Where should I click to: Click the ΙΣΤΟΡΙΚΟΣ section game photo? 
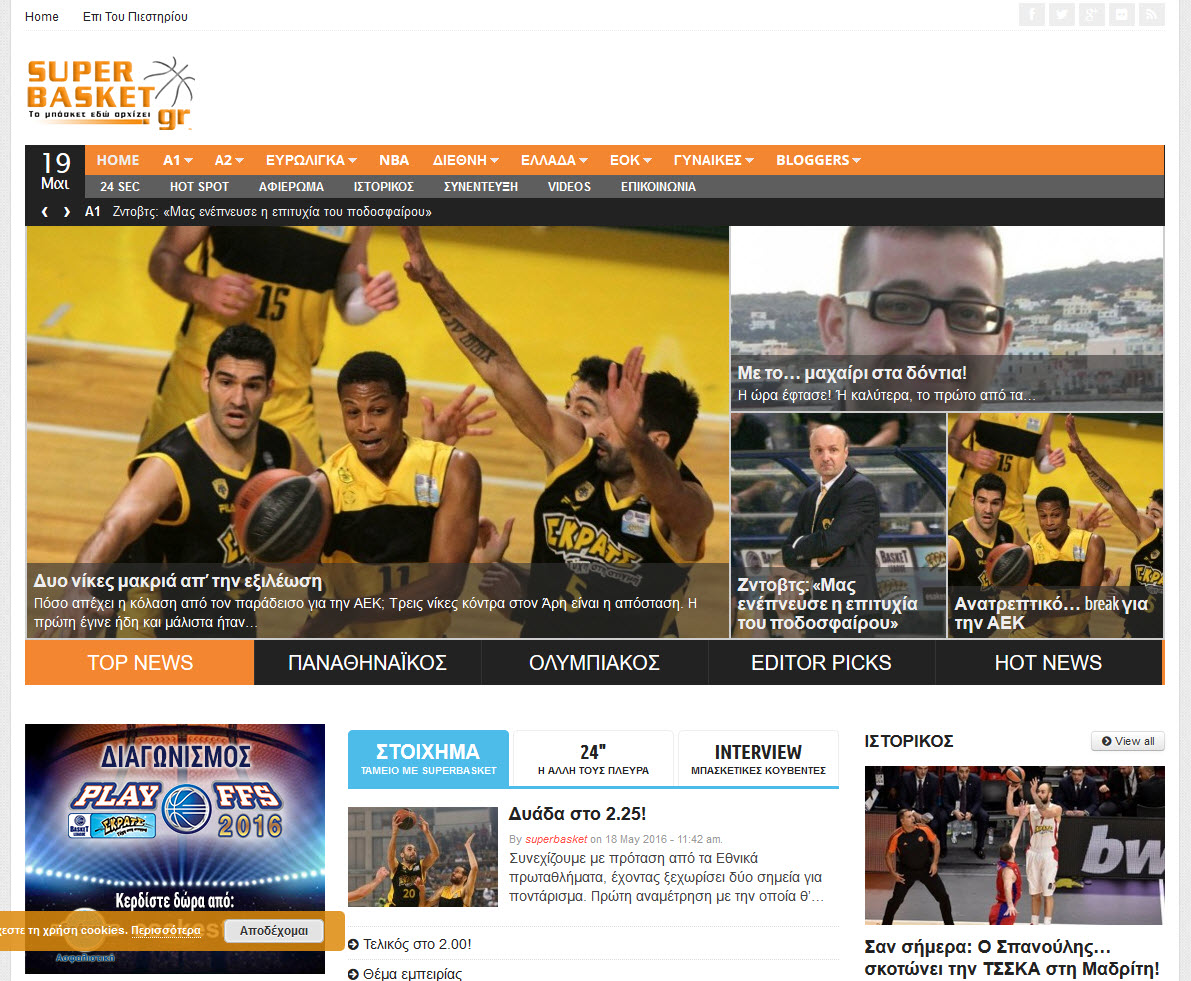(x=1014, y=845)
